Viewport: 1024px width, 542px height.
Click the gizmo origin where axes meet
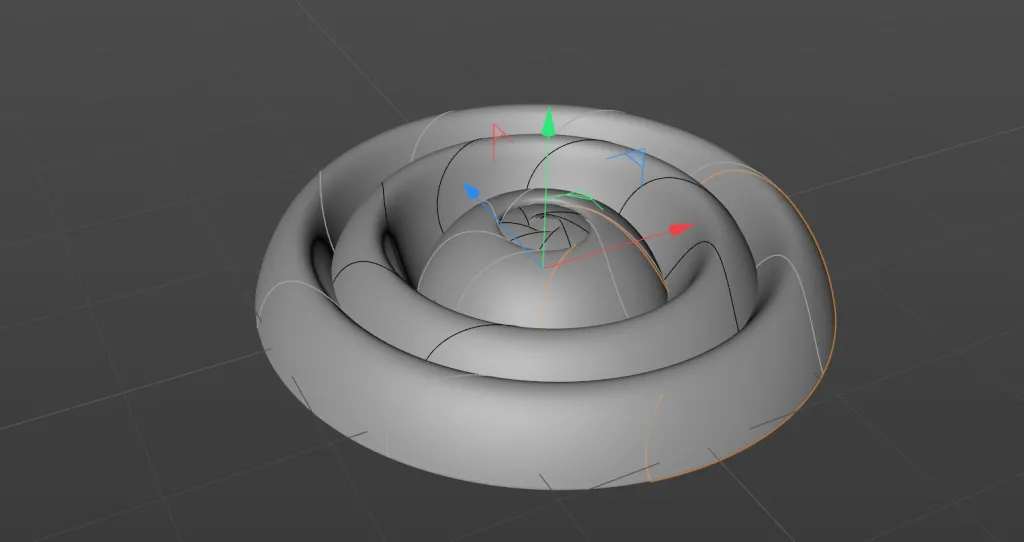(543, 267)
